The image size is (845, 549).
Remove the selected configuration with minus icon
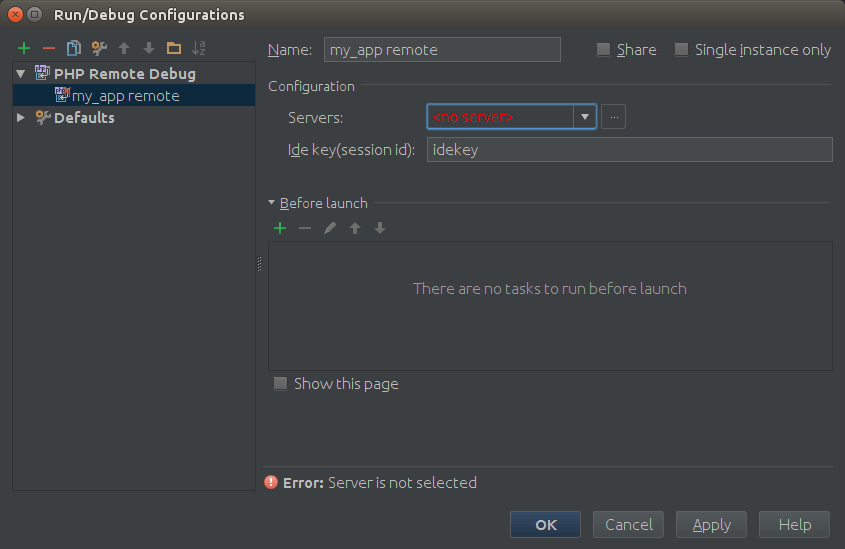coord(48,48)
